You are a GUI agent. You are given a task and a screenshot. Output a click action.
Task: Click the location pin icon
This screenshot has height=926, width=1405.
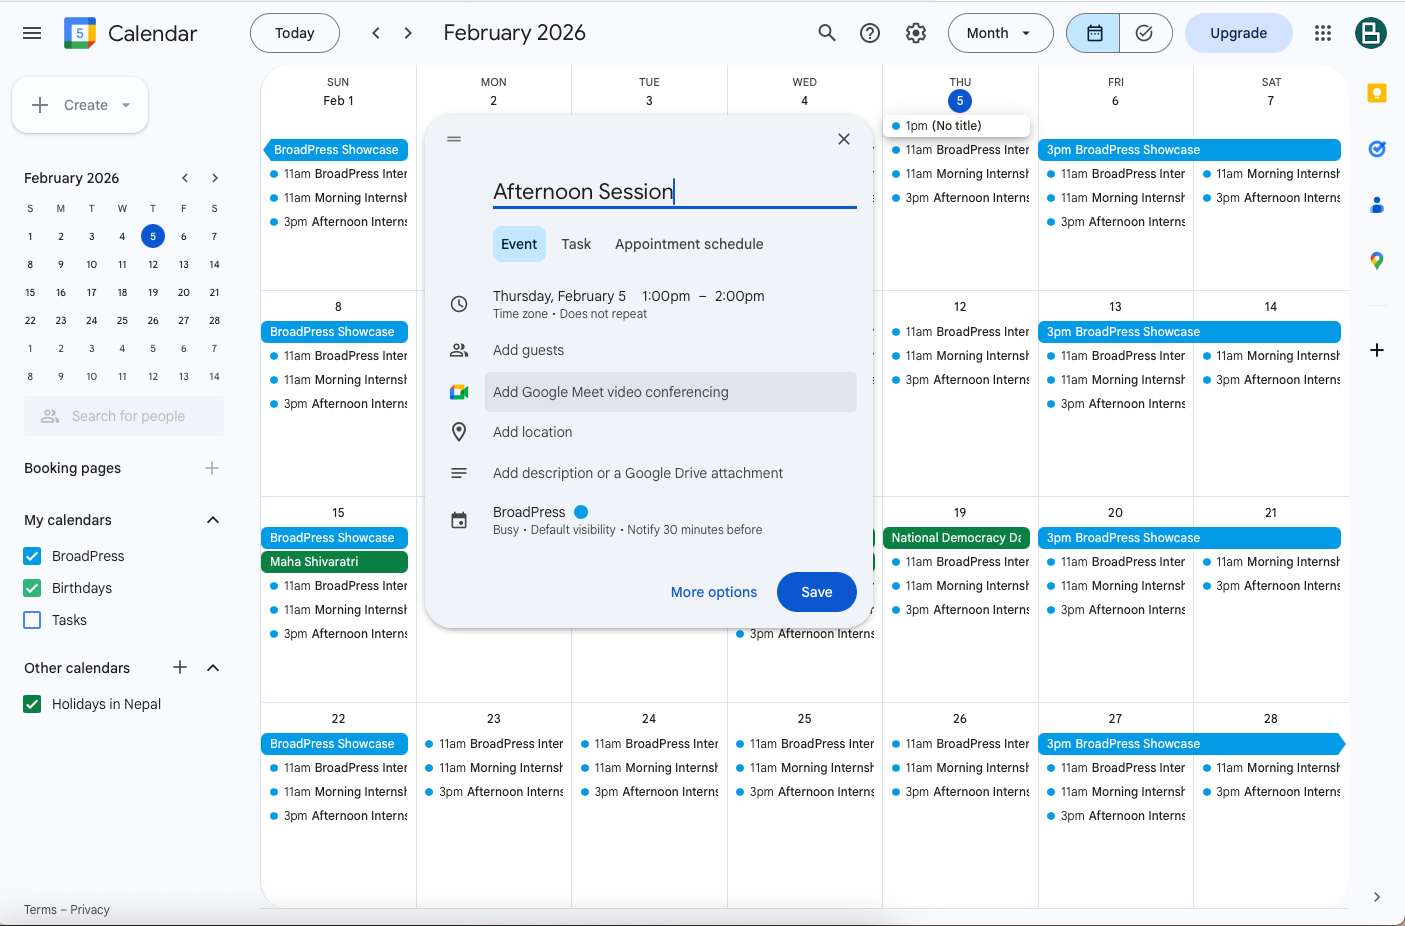click(x=459, y=432)
